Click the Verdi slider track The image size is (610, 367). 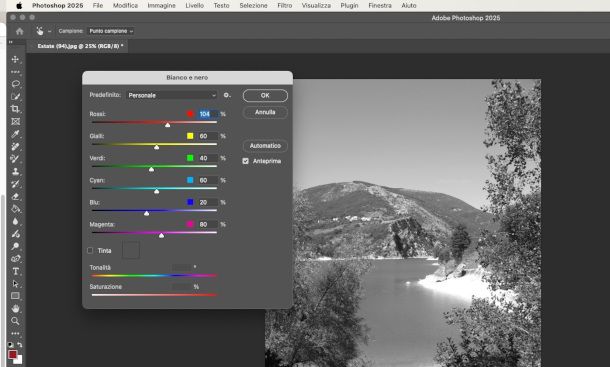click(x=154, y=166)
